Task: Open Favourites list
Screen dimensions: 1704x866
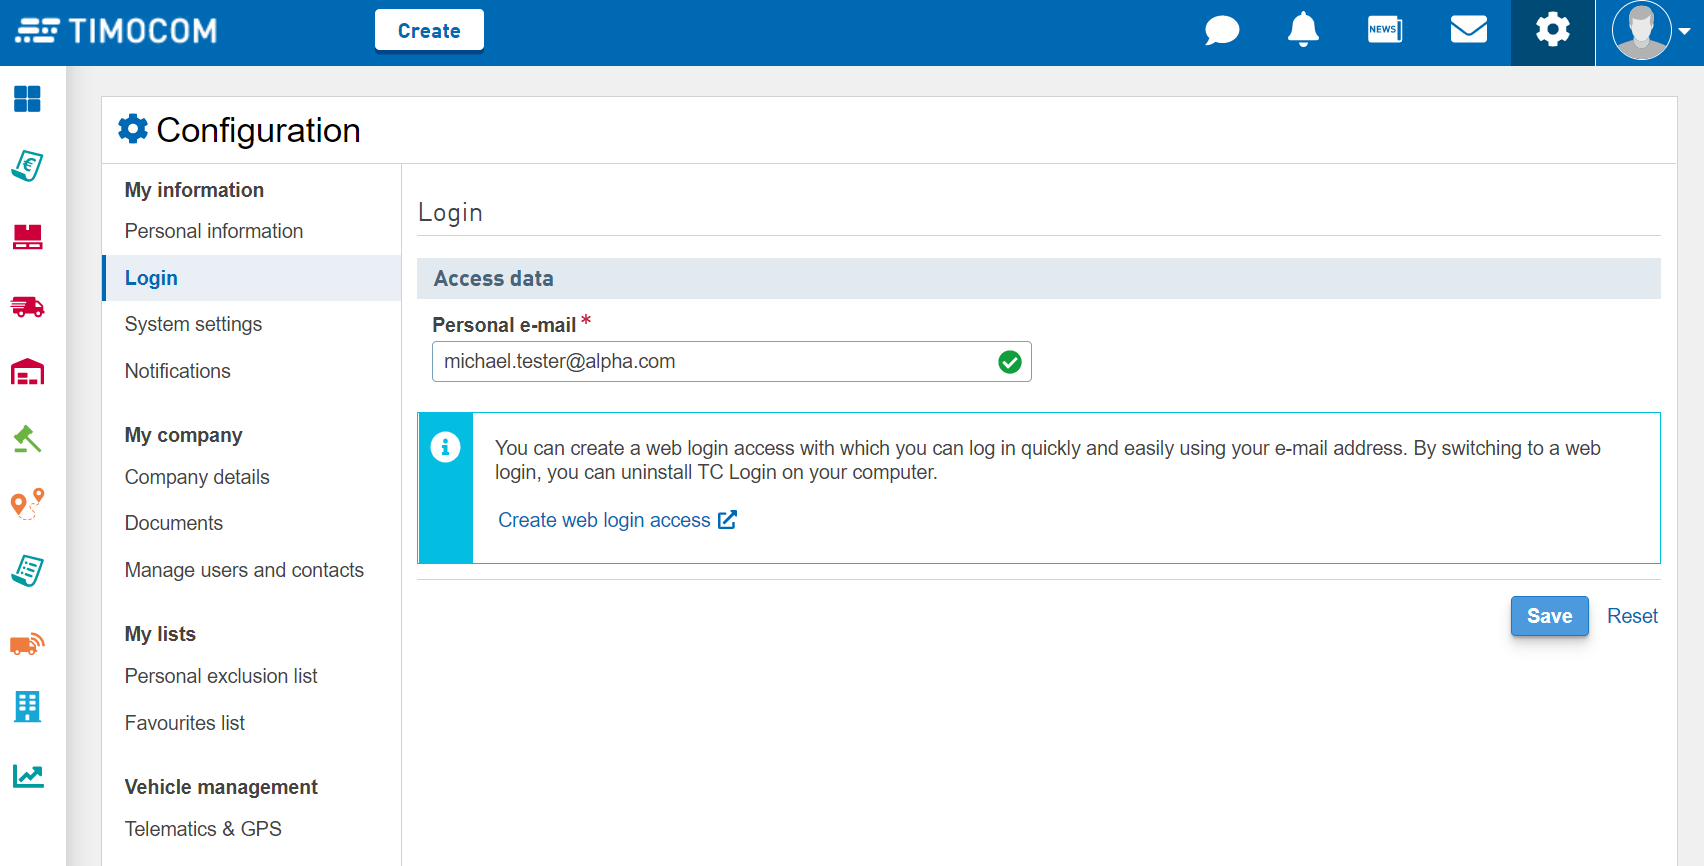Action: [185, 723]
